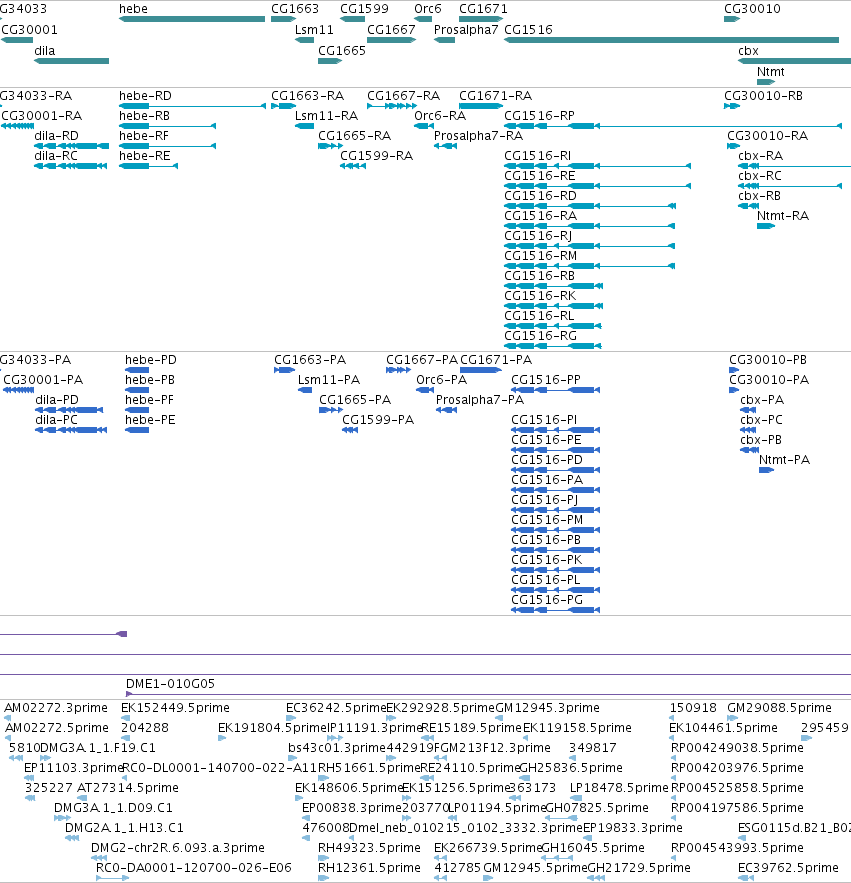Select the CG1516-RI transcript label
The height and width of the screenshot is (883, 851).
click(x=537, y=156)
